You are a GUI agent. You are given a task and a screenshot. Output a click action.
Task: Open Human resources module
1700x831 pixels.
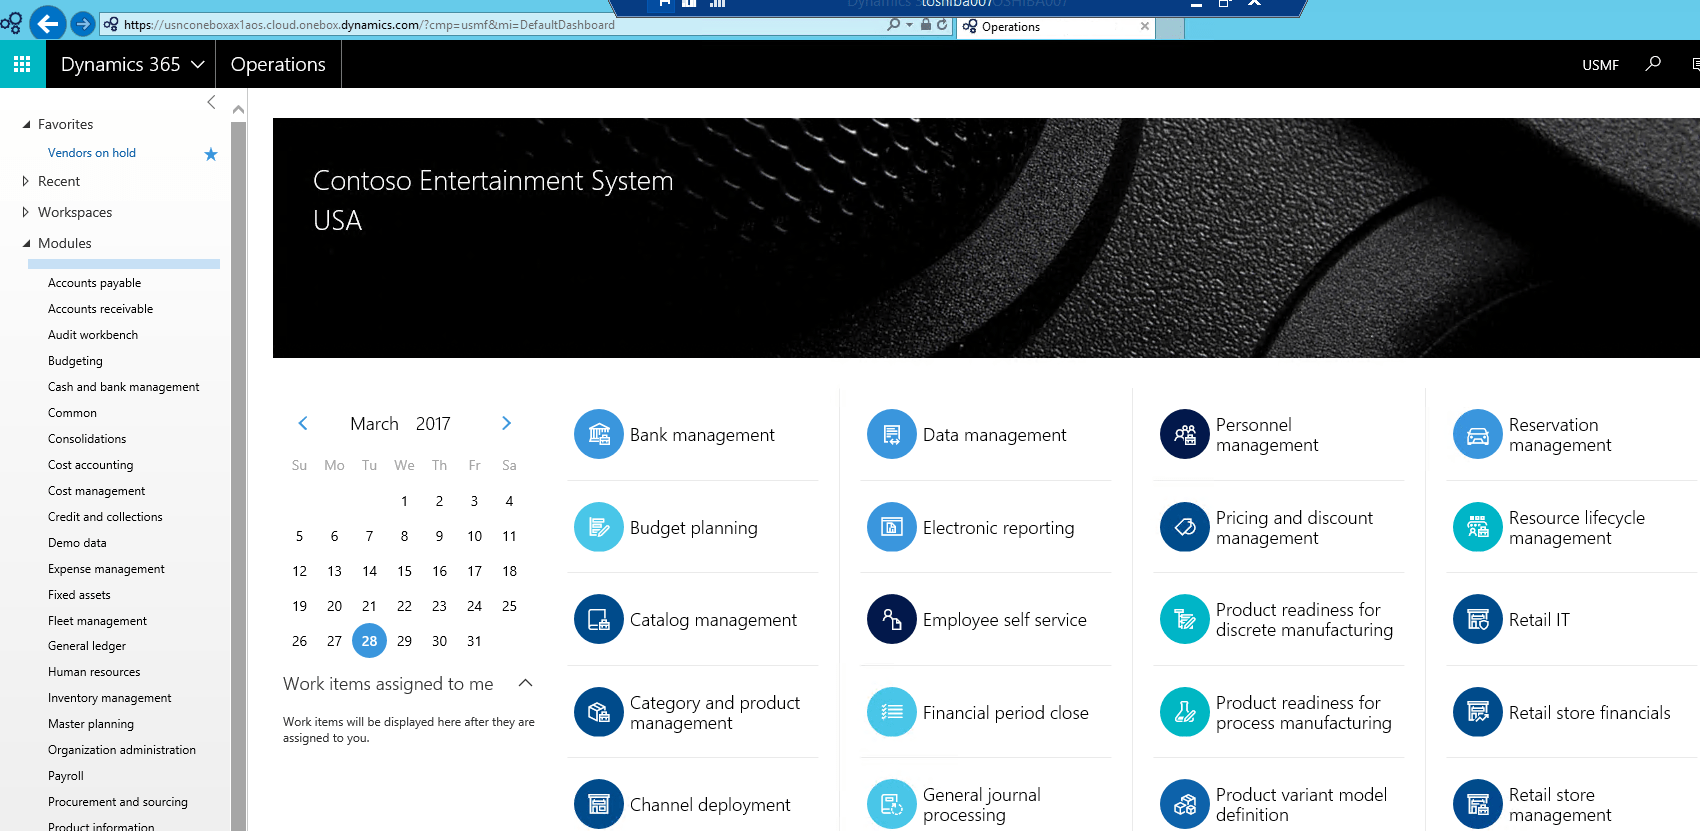(94, 672)
